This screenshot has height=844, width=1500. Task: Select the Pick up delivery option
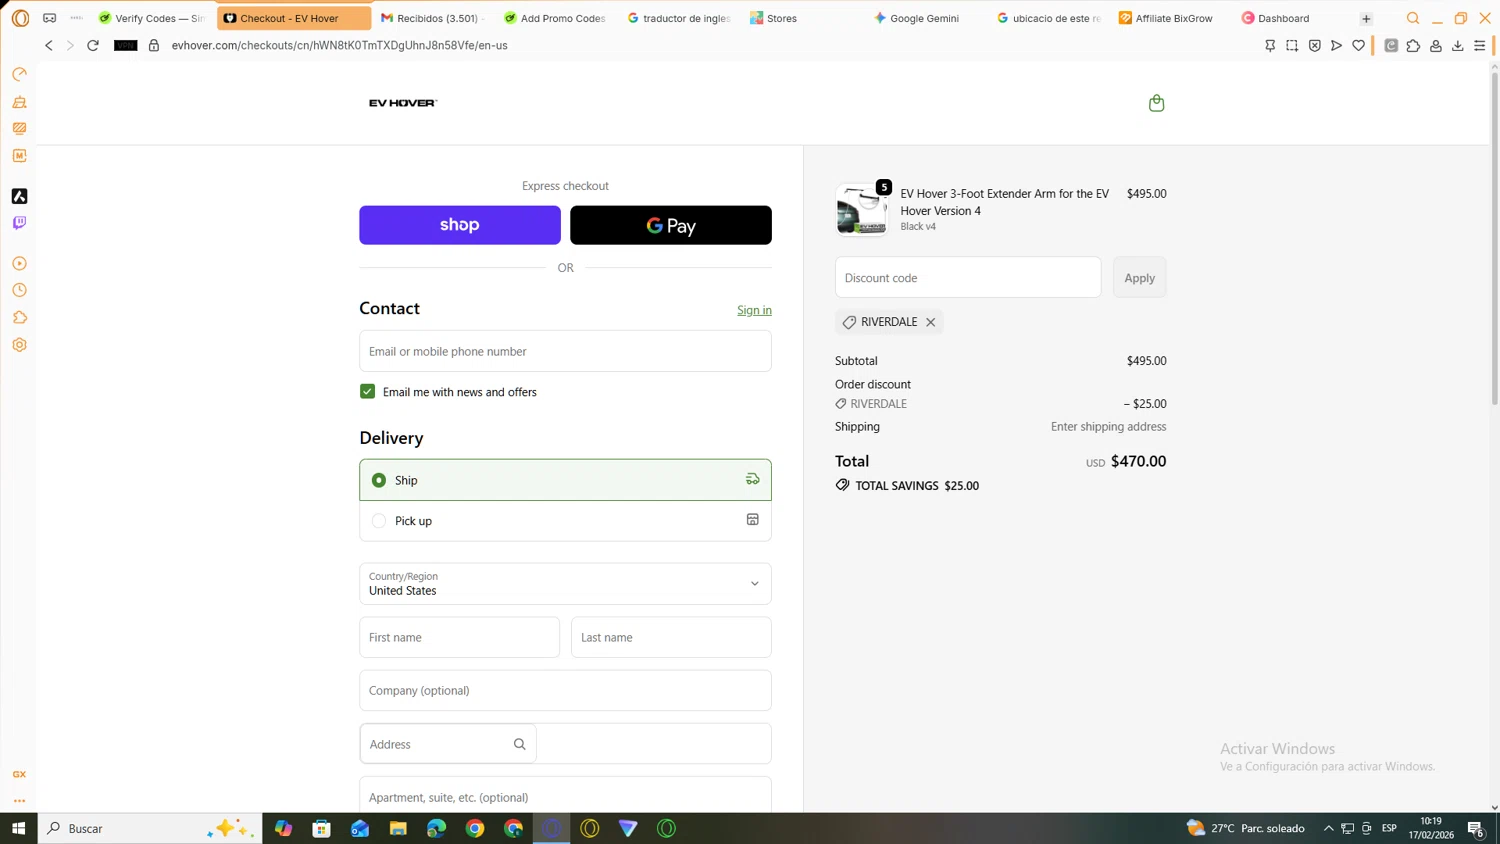[565, 521]
